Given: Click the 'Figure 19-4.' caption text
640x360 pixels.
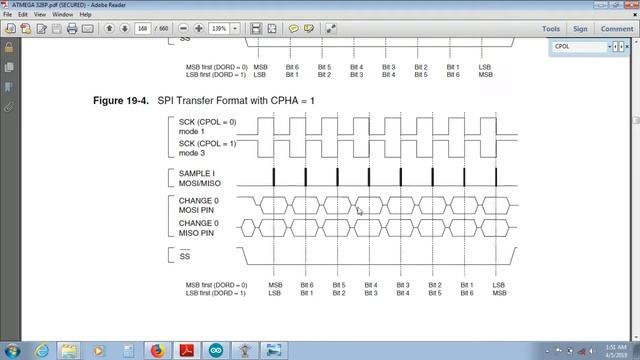Looking at the screenshot, I should (121, 101).
